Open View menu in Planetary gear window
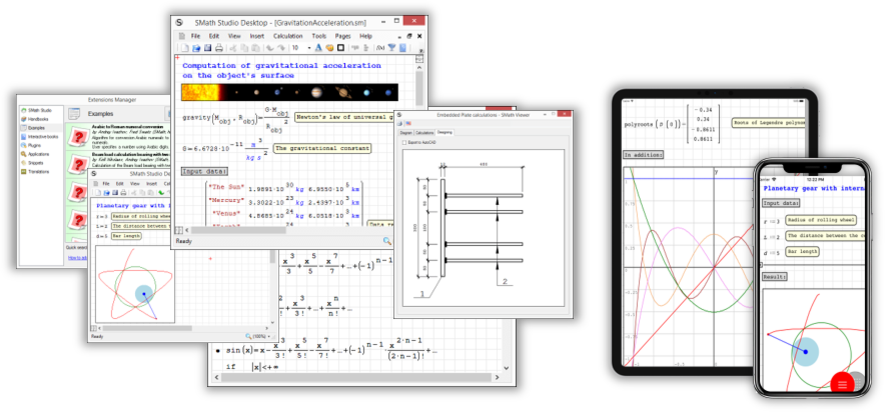 [135, 183]
